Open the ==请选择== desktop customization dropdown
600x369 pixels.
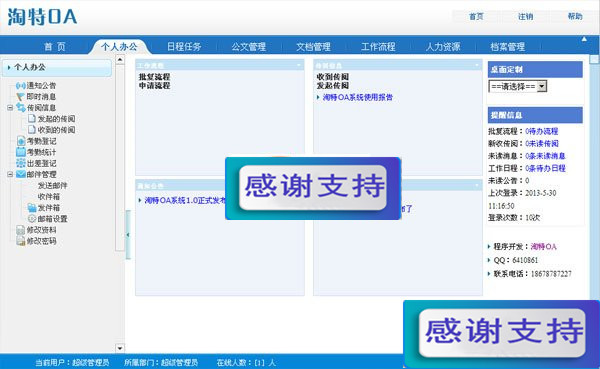[x=517, y=86]
